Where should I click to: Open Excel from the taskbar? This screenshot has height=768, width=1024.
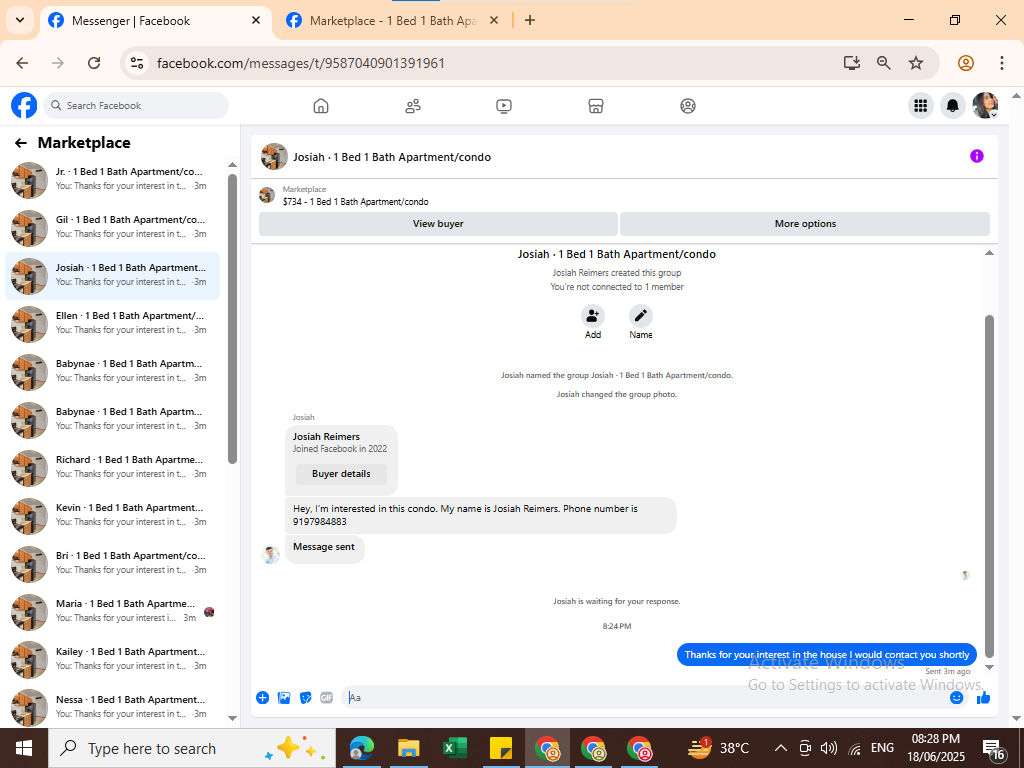(455, 748)
